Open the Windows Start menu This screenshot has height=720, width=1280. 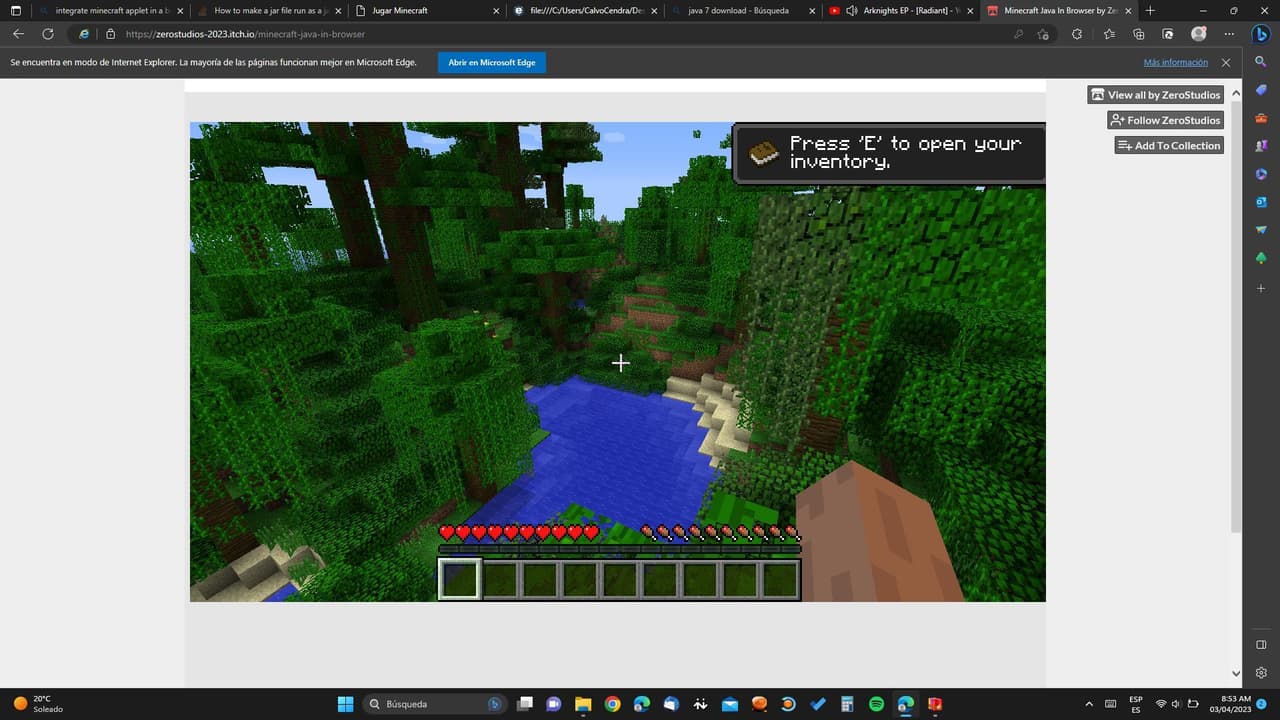click(345, 704)
